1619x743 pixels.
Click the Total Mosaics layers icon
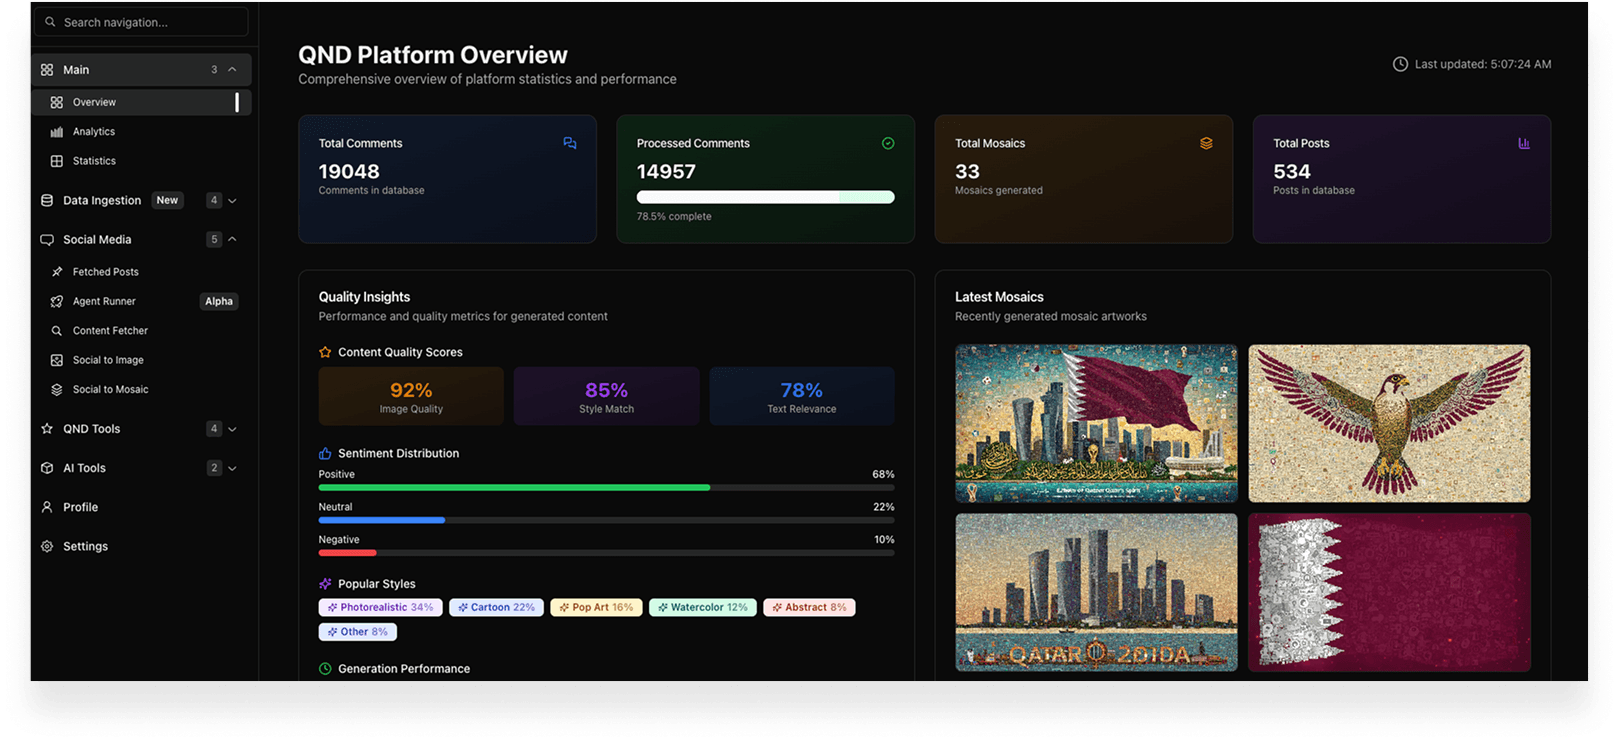click(1206, 143)
